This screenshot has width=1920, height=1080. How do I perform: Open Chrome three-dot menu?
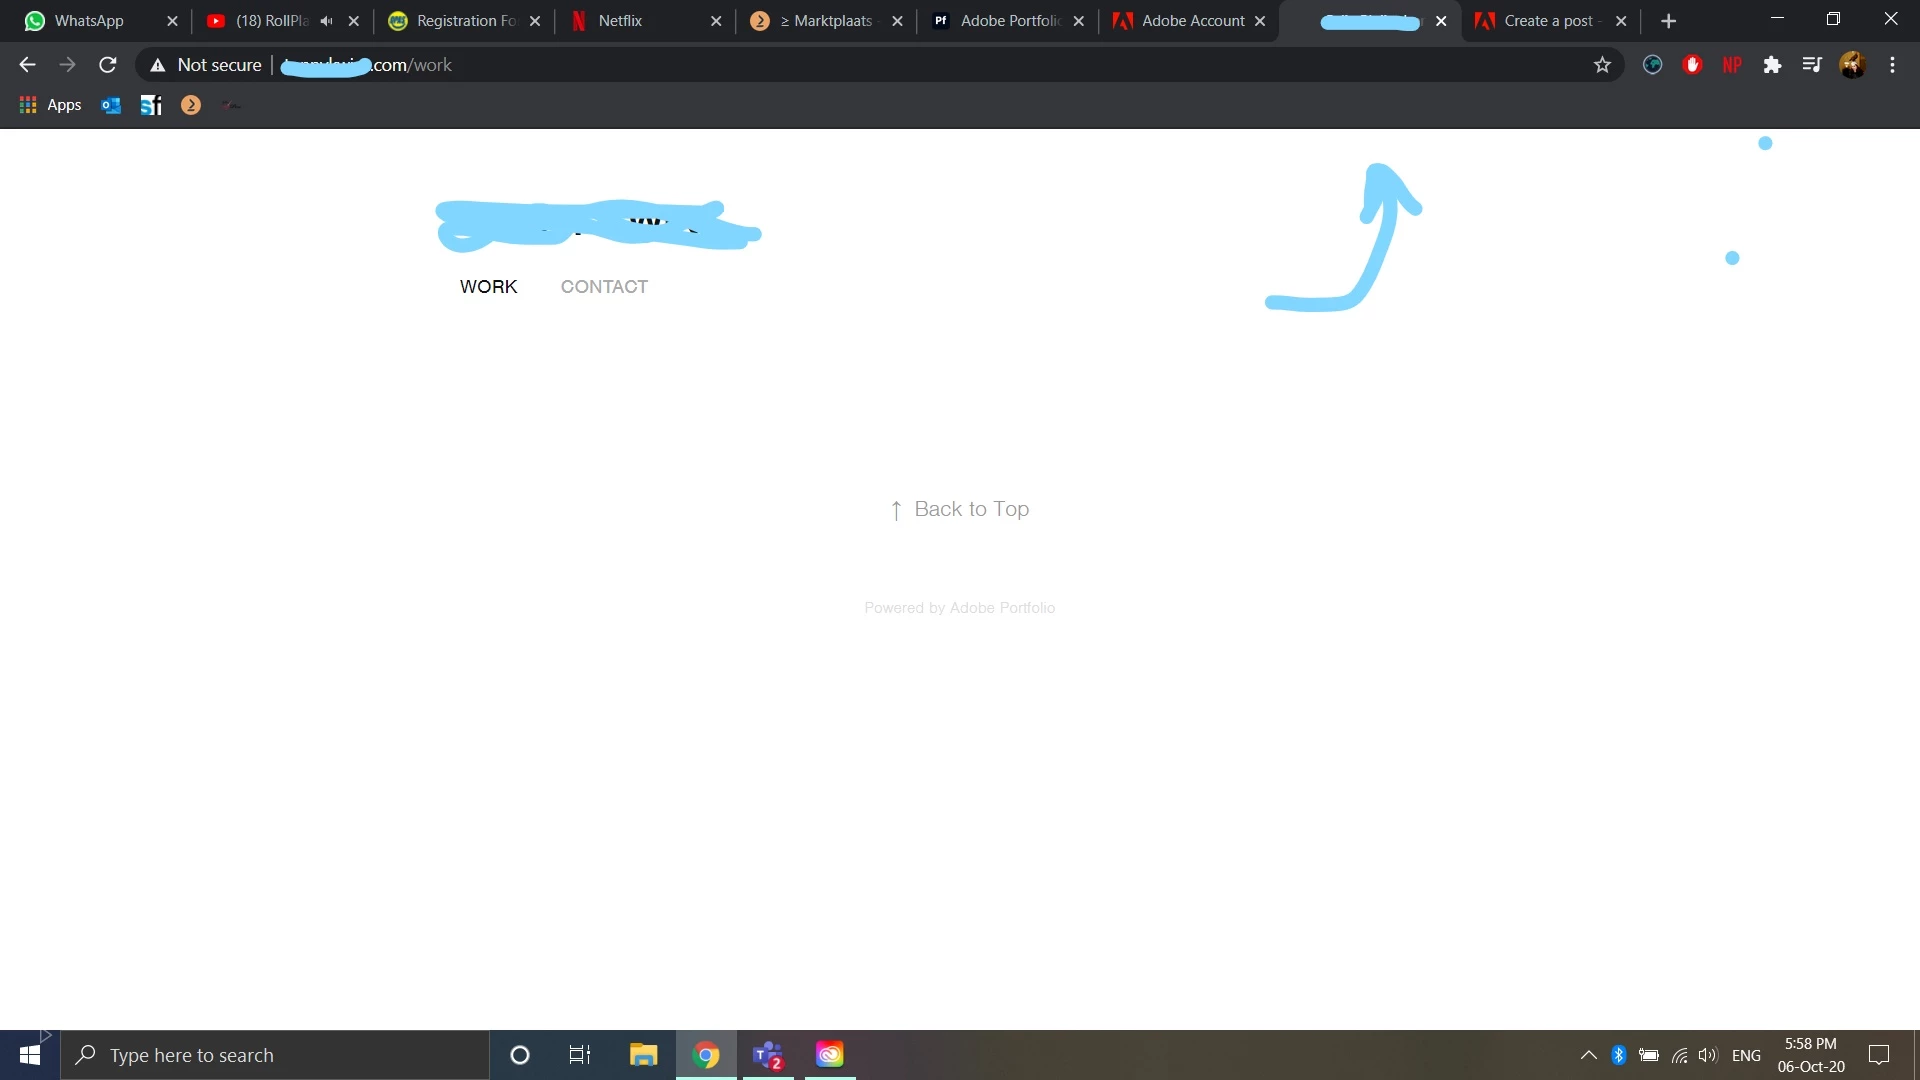click(1892, 65)
